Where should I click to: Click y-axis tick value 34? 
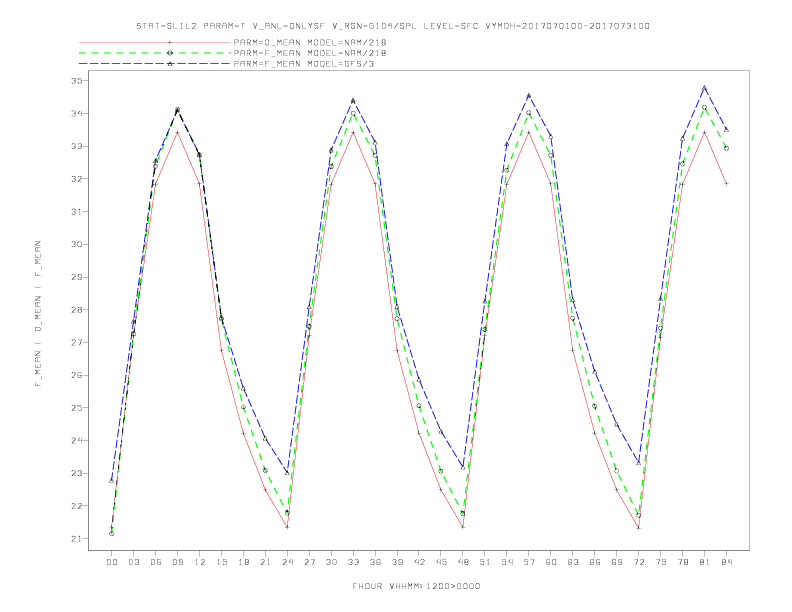click(77, 114)
